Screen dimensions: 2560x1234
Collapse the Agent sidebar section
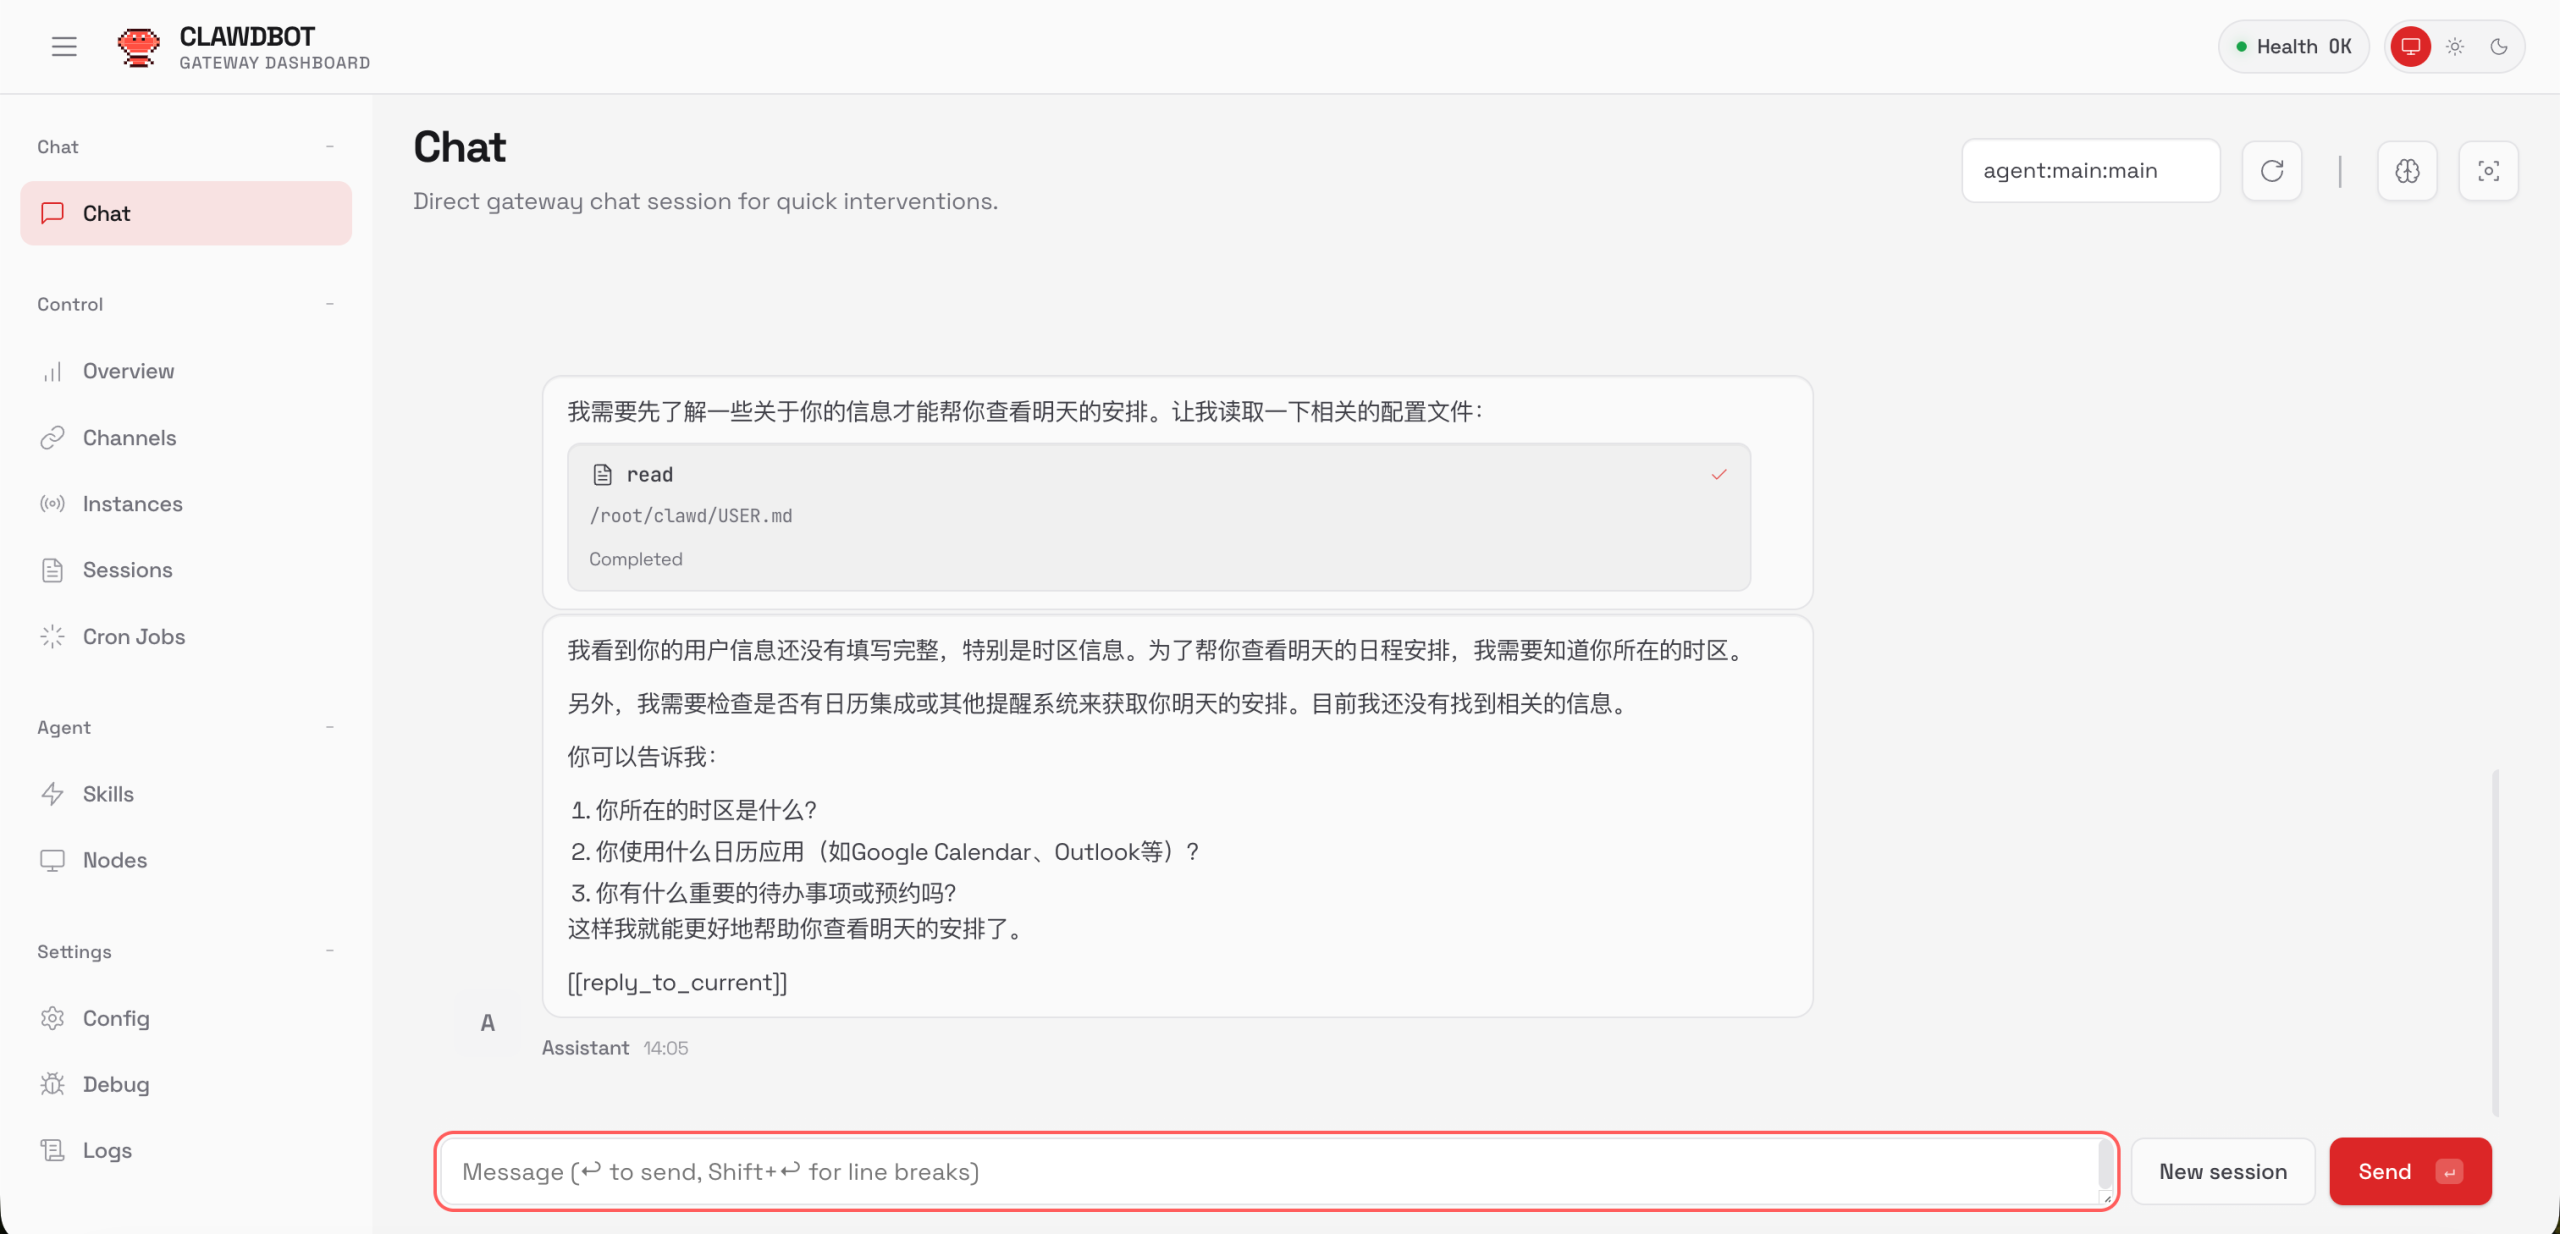329,727
